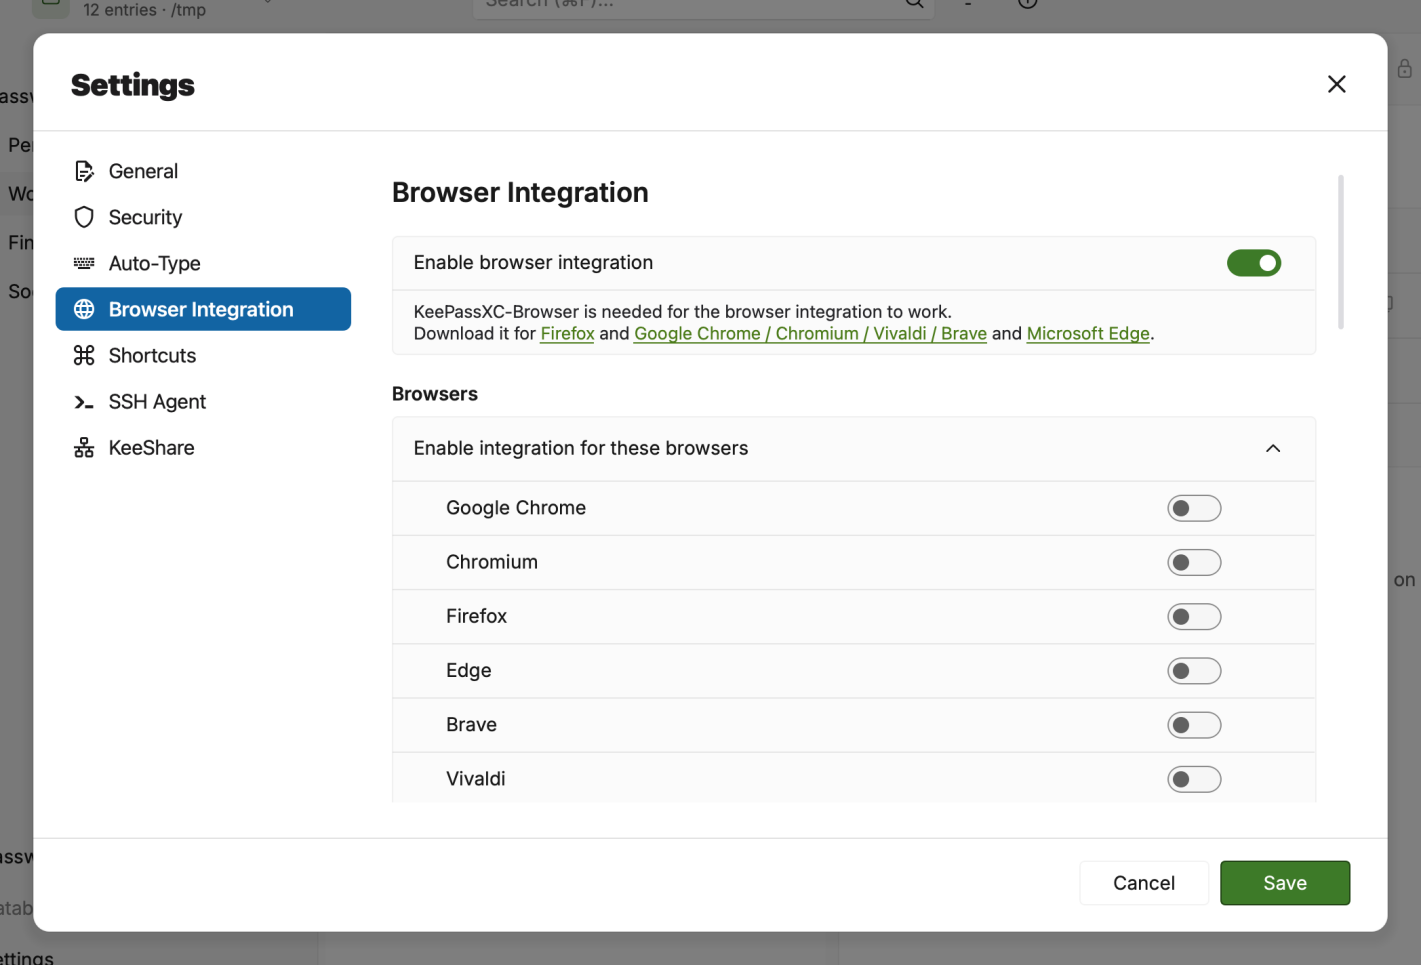This screenshot has width=1421, height=965.
Task: Click the Cancel button
Action: click(1144, 883)
